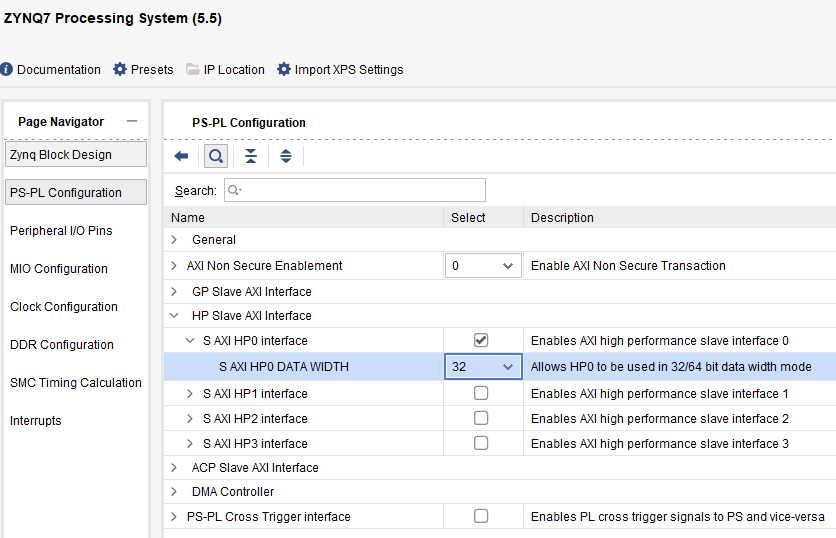Switch to the Clock Configuration page

[x=64, y=307]
